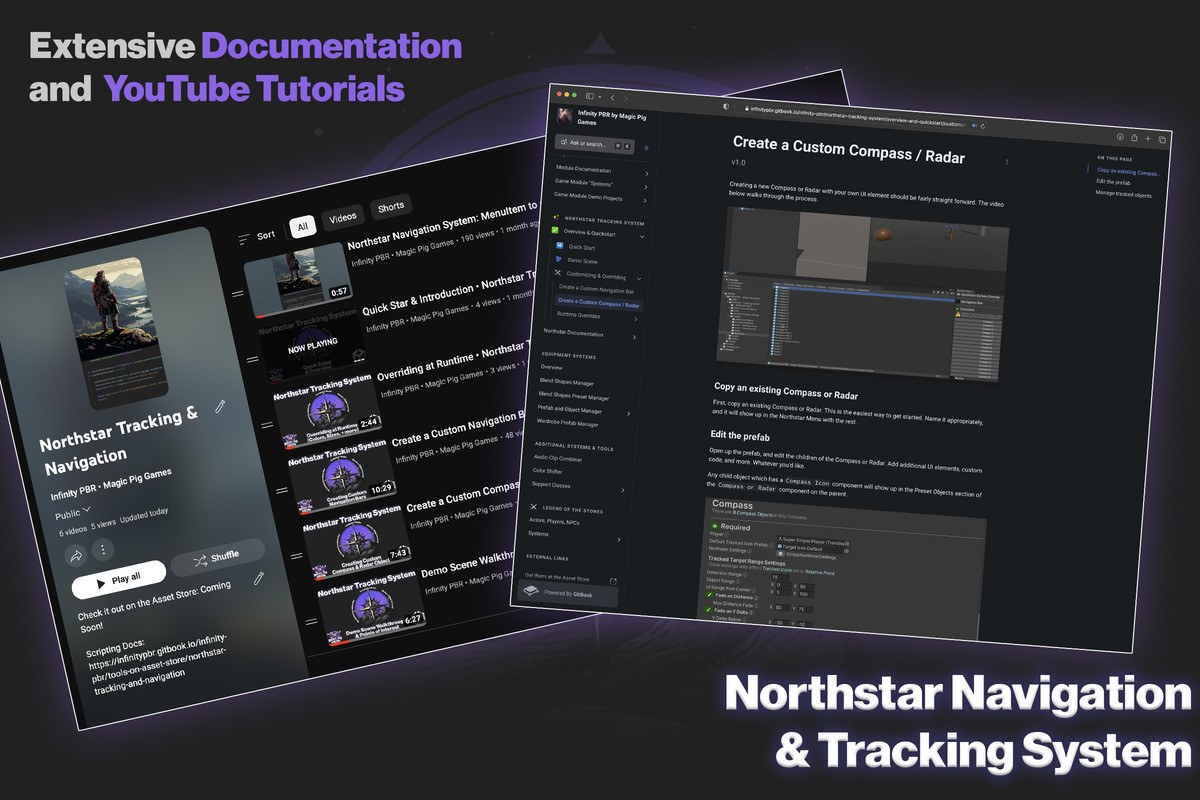Expand the Support Classes item
Image resolution: width=1200 pixels, height=800 pixels.
623,489
